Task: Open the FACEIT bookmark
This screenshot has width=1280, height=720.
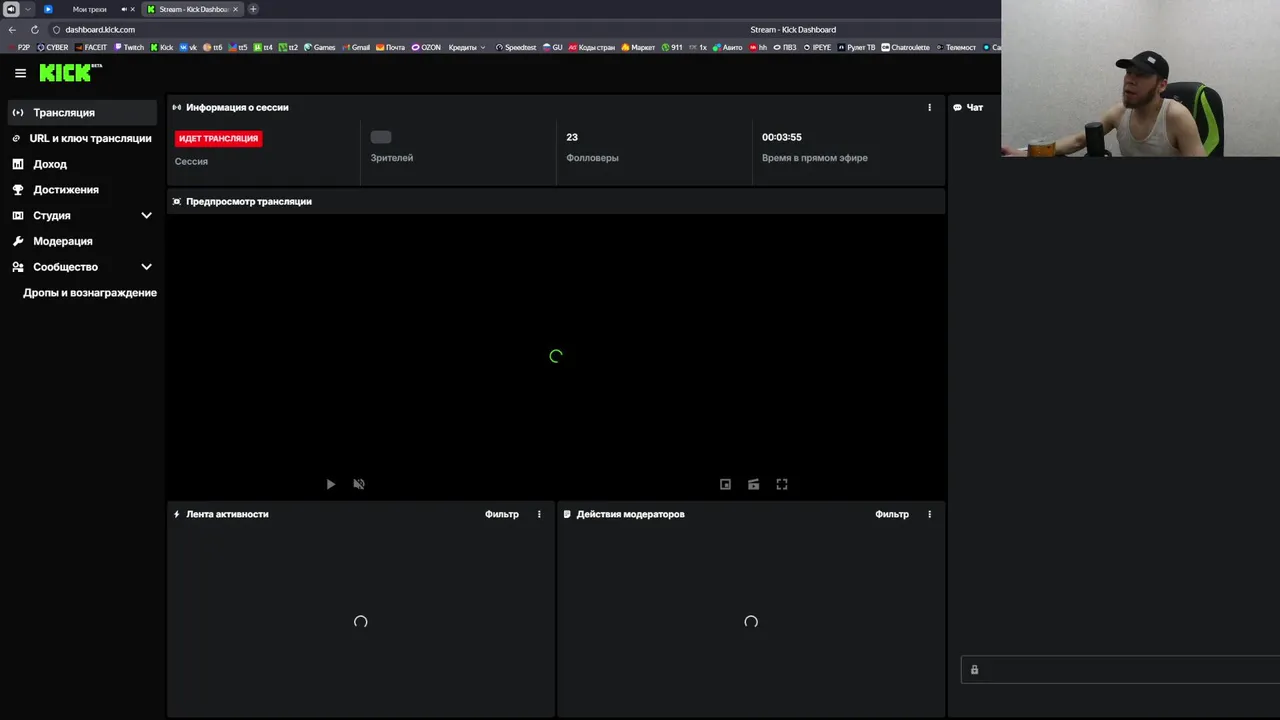Action: [91, 47]
